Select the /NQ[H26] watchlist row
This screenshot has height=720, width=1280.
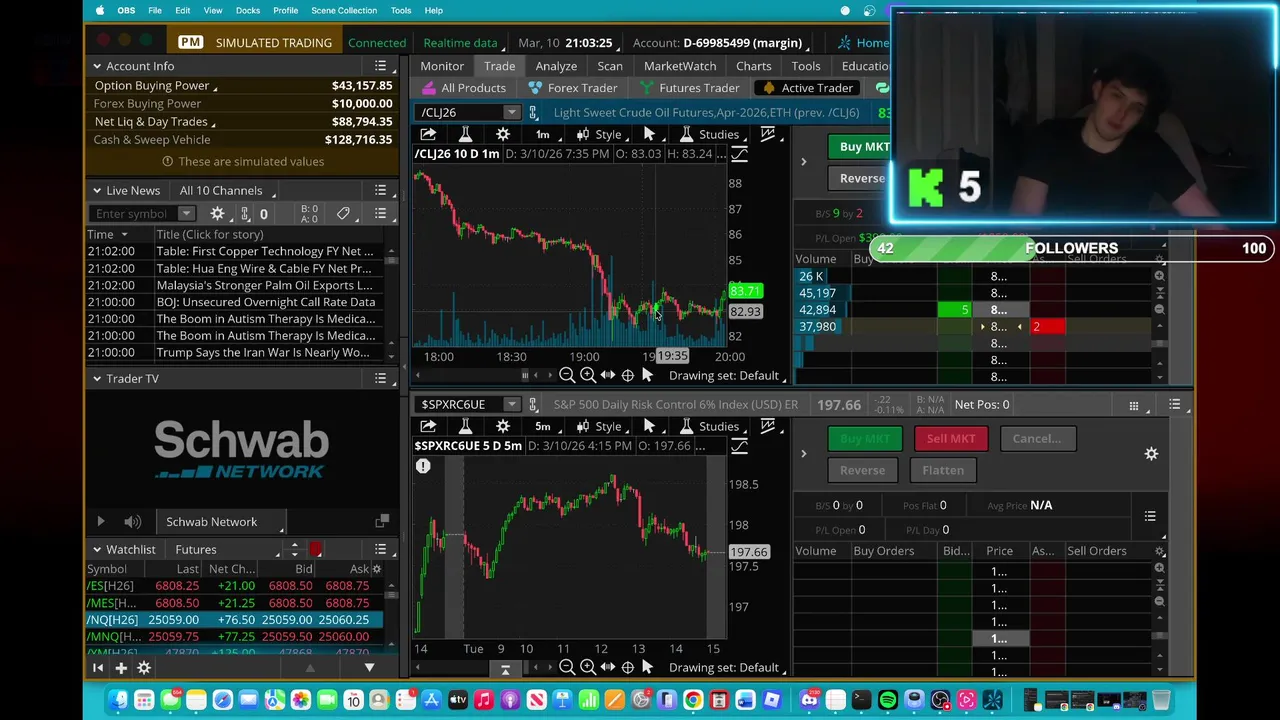(x=234, y=620)
